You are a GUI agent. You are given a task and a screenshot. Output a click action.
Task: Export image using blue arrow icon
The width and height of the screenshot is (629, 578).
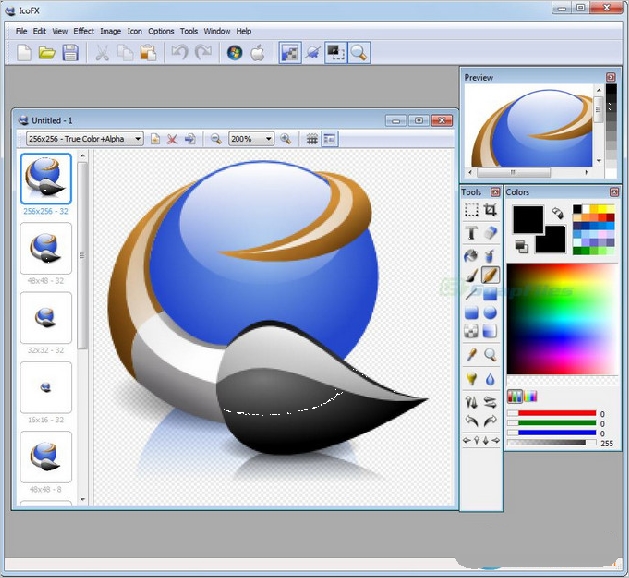190,139
